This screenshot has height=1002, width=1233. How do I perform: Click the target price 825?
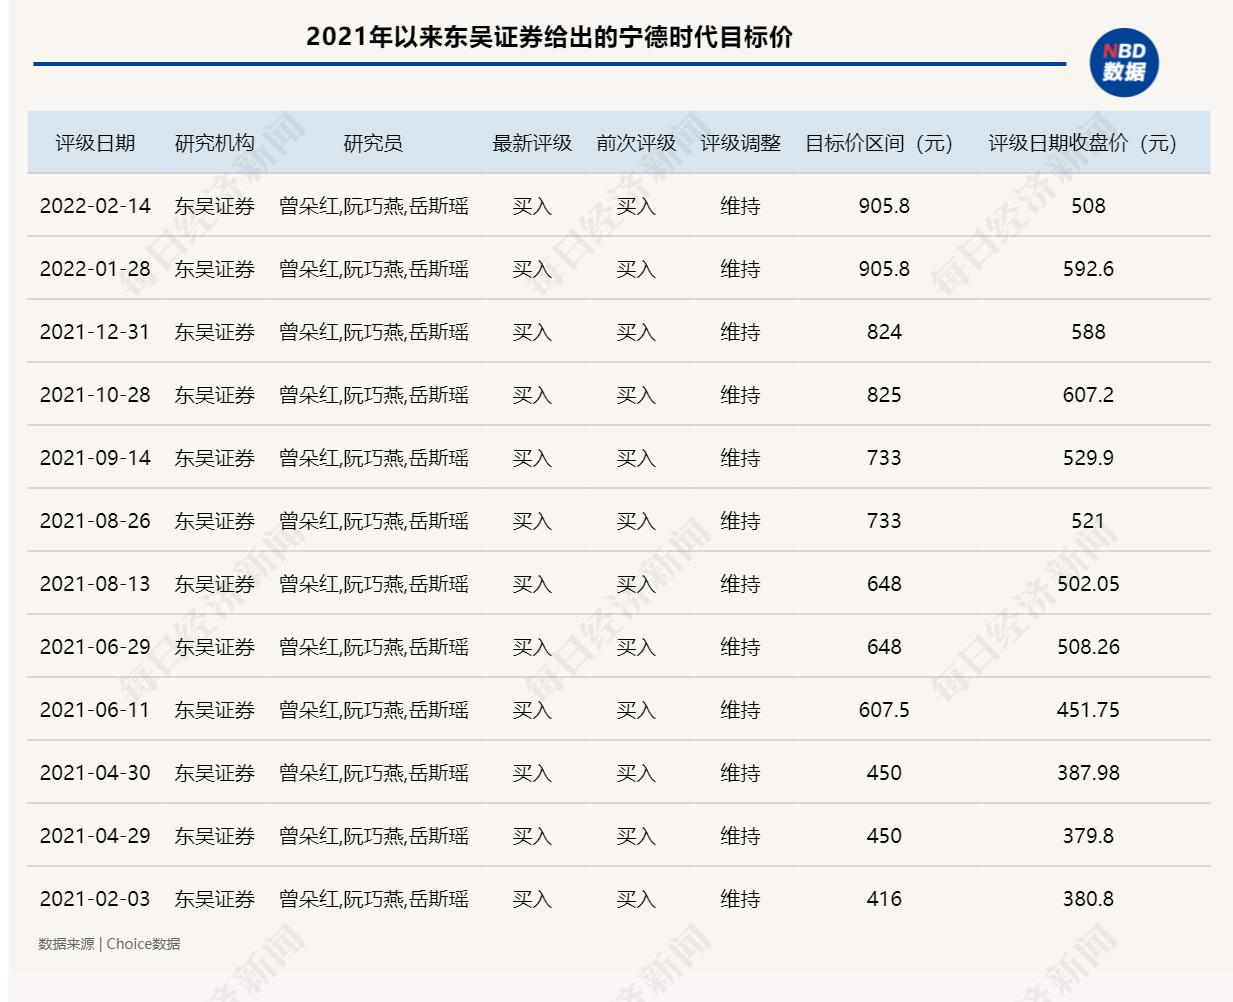pyautogui.click(x=884, y=395)
